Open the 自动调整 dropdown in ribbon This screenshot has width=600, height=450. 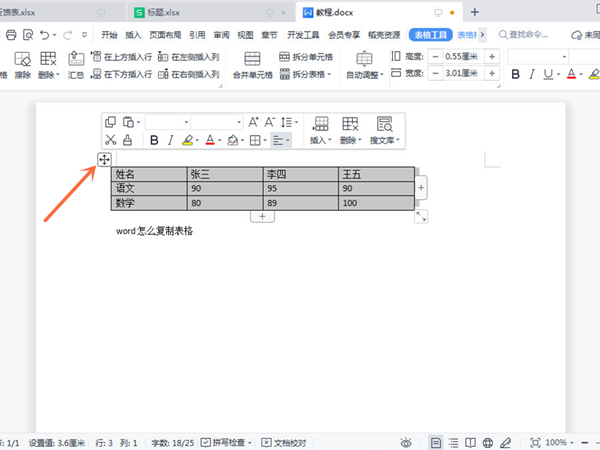tap(364, 74)
